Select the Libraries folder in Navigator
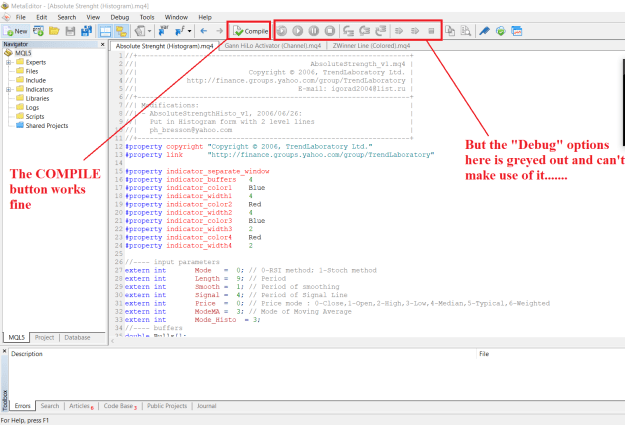 [x=37, y=98]
